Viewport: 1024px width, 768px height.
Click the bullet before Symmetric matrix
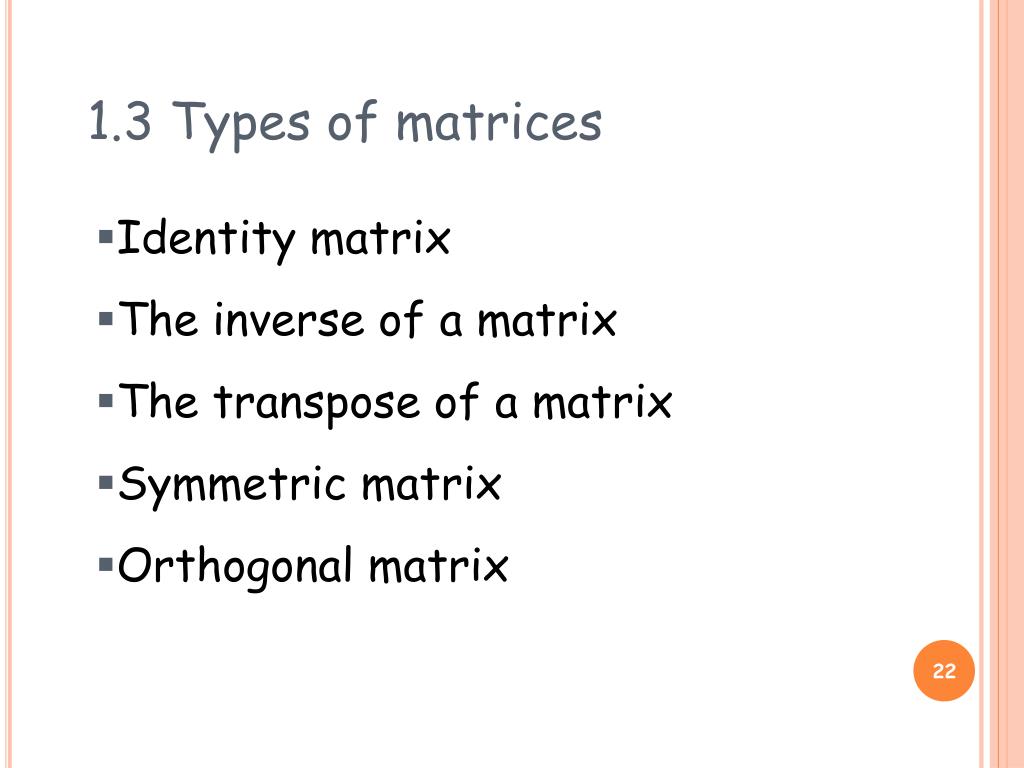[106, 483]
